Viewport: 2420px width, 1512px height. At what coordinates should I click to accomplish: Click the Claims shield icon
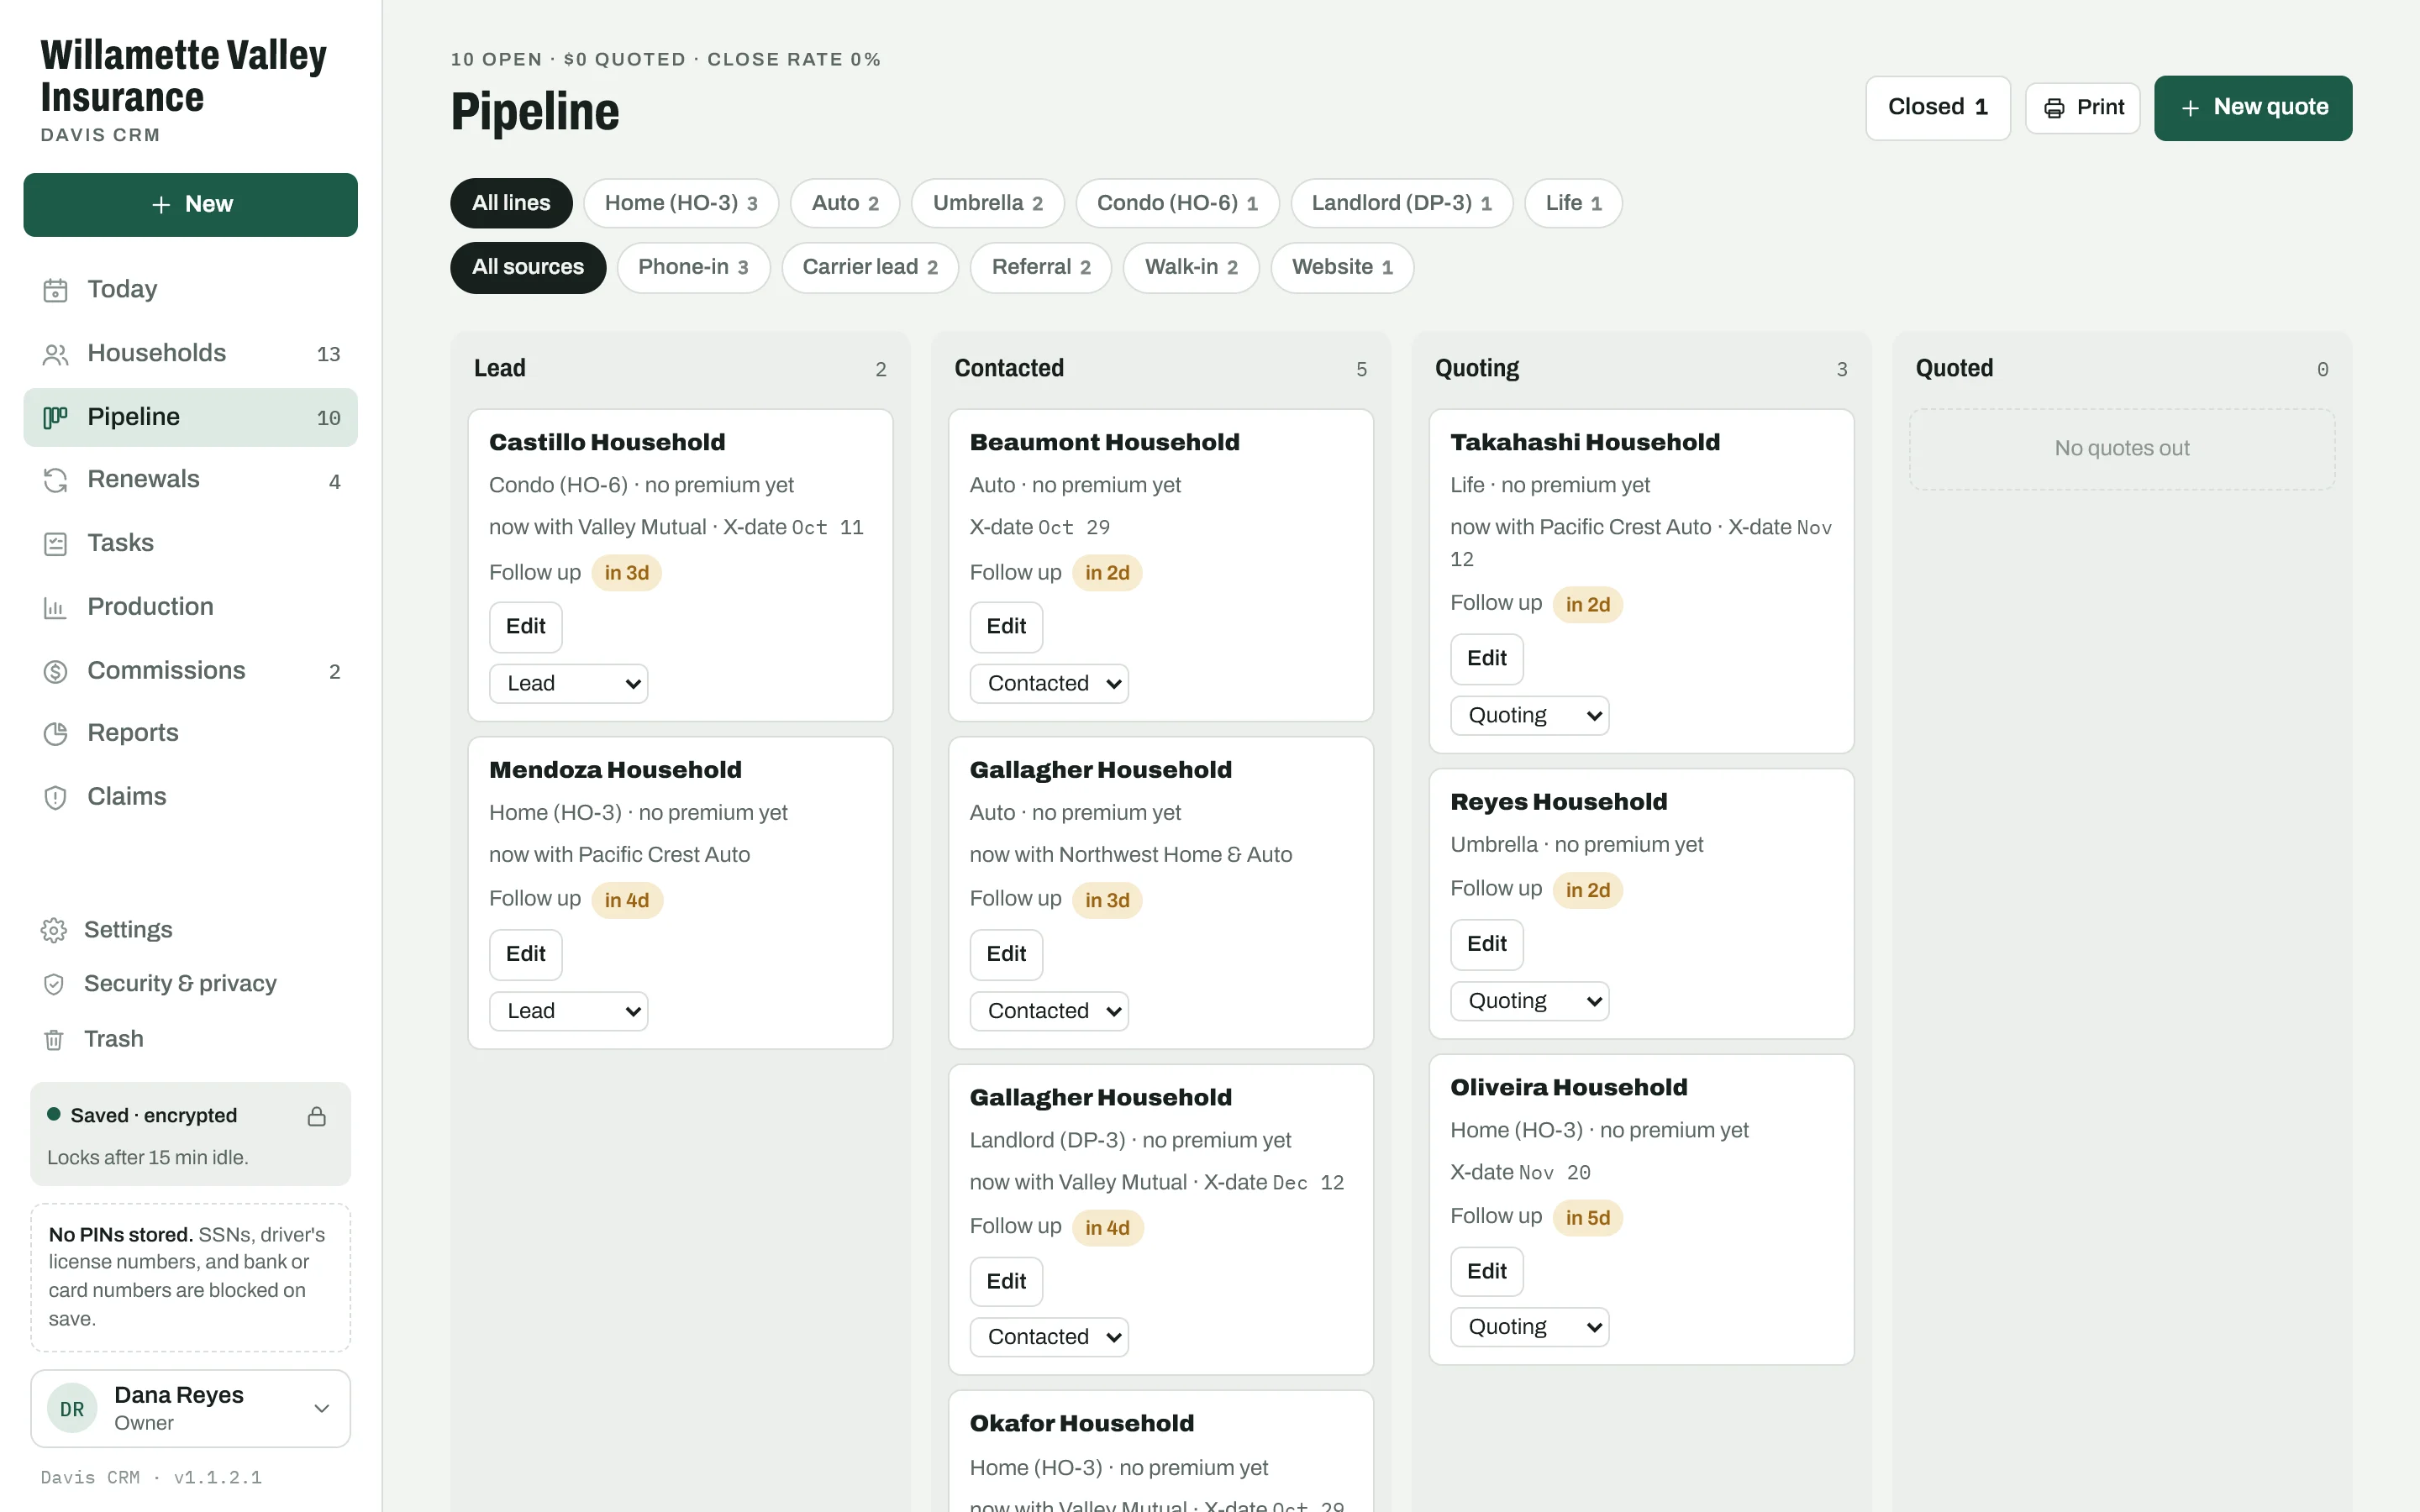(x=55, y=797)
